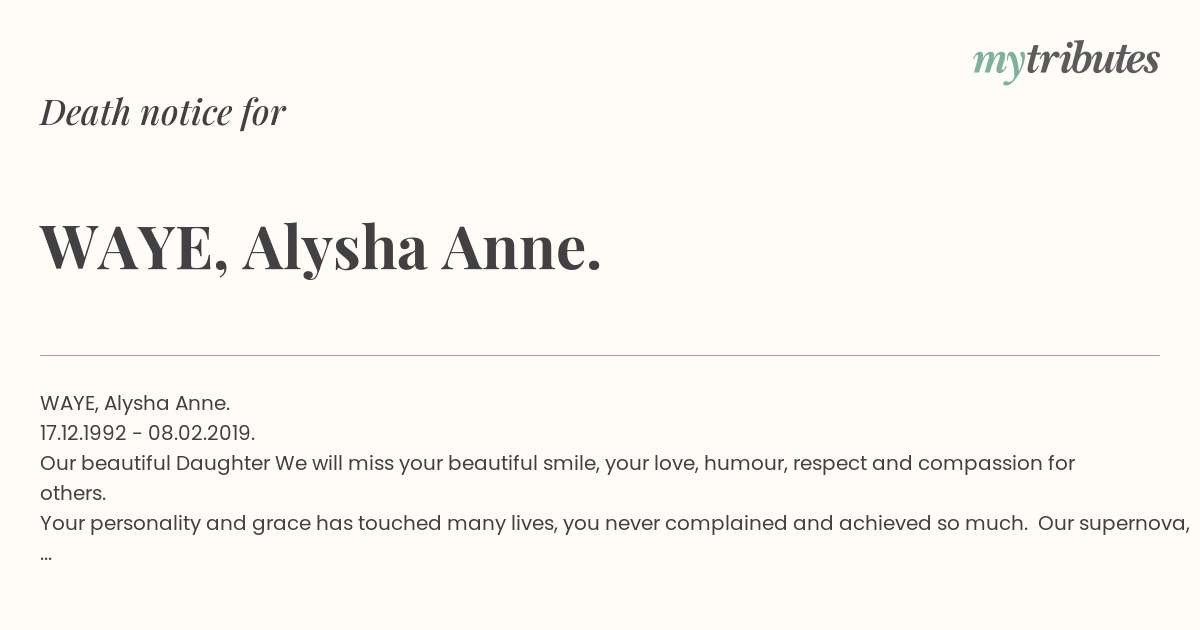Click the birth date 17.12.1992
1200x630 pixels.
click(83, 433)
